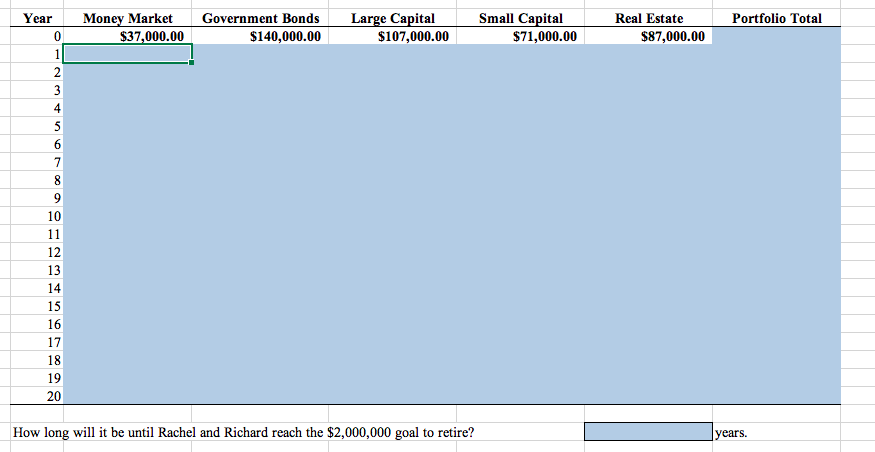Click the fill handle of the selected cell
The height and width of the screenshot is (452, 875).
click(192, 62)
